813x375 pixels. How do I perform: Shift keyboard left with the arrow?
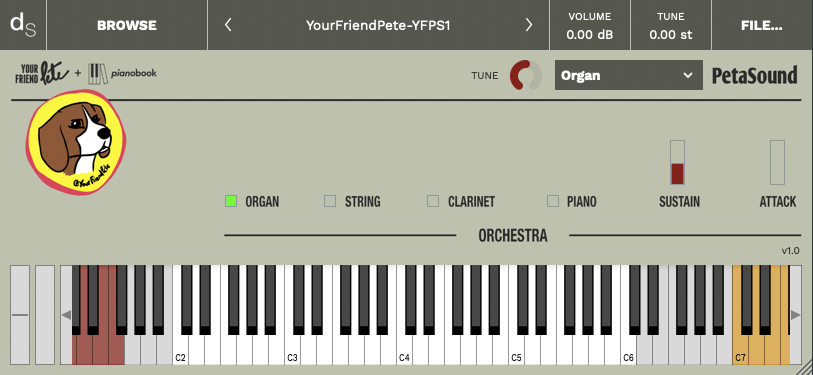[66, 315]
